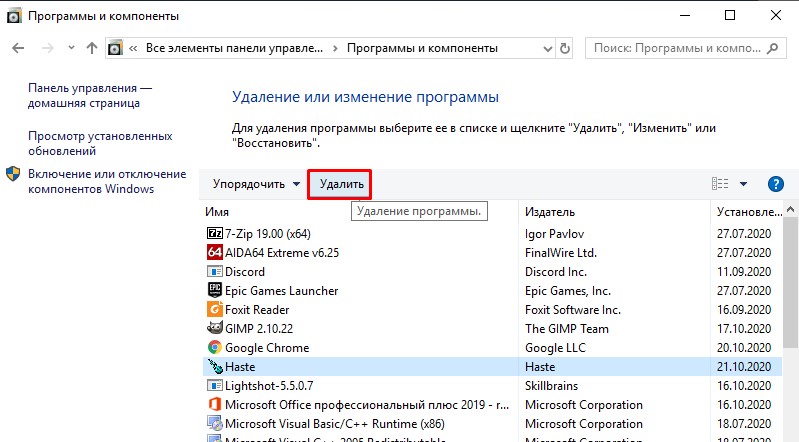Select the AIDA64 Extreme icon

(214, 252)
